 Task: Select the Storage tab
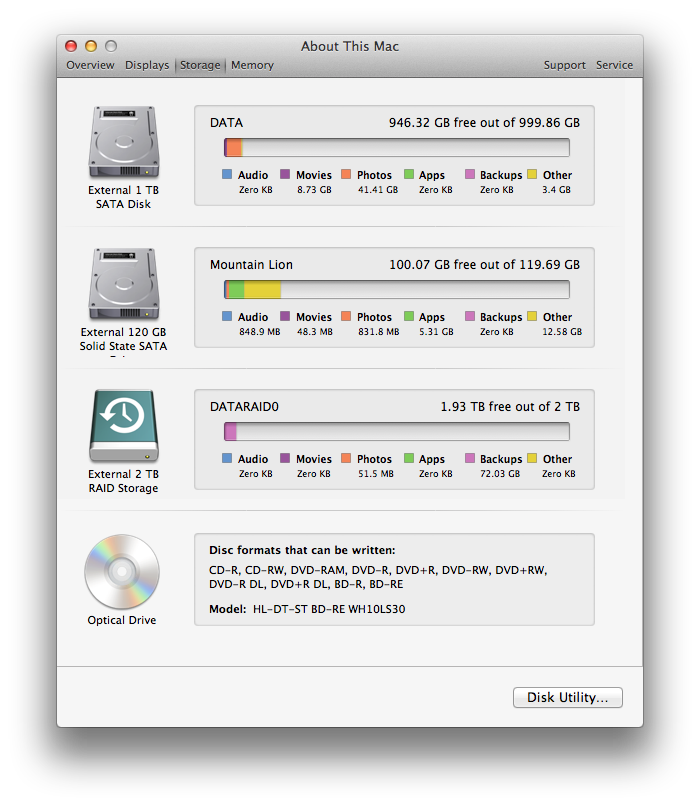pyautogui.click(x=200, y=65)
